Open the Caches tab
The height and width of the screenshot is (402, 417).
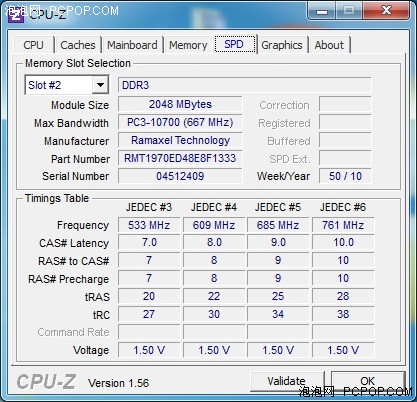[78, 45]
